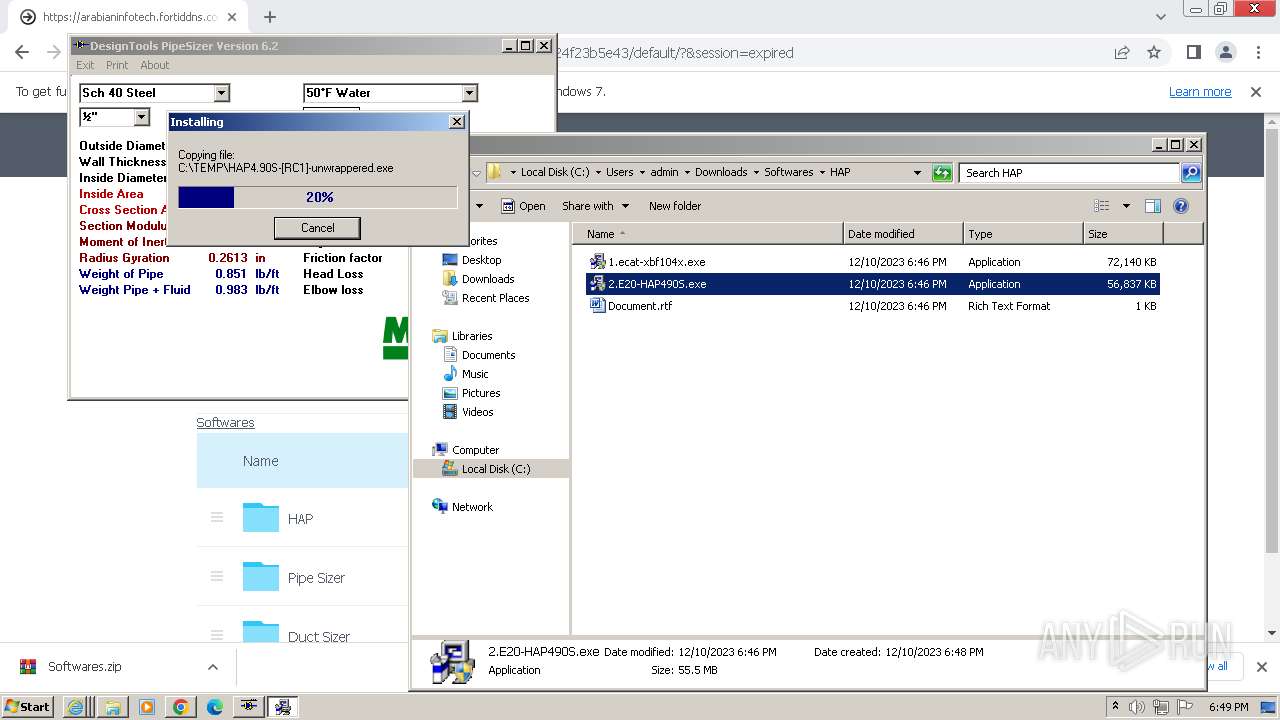
Task: Switch to PipeSizer taskbar button
Action: 249,707
